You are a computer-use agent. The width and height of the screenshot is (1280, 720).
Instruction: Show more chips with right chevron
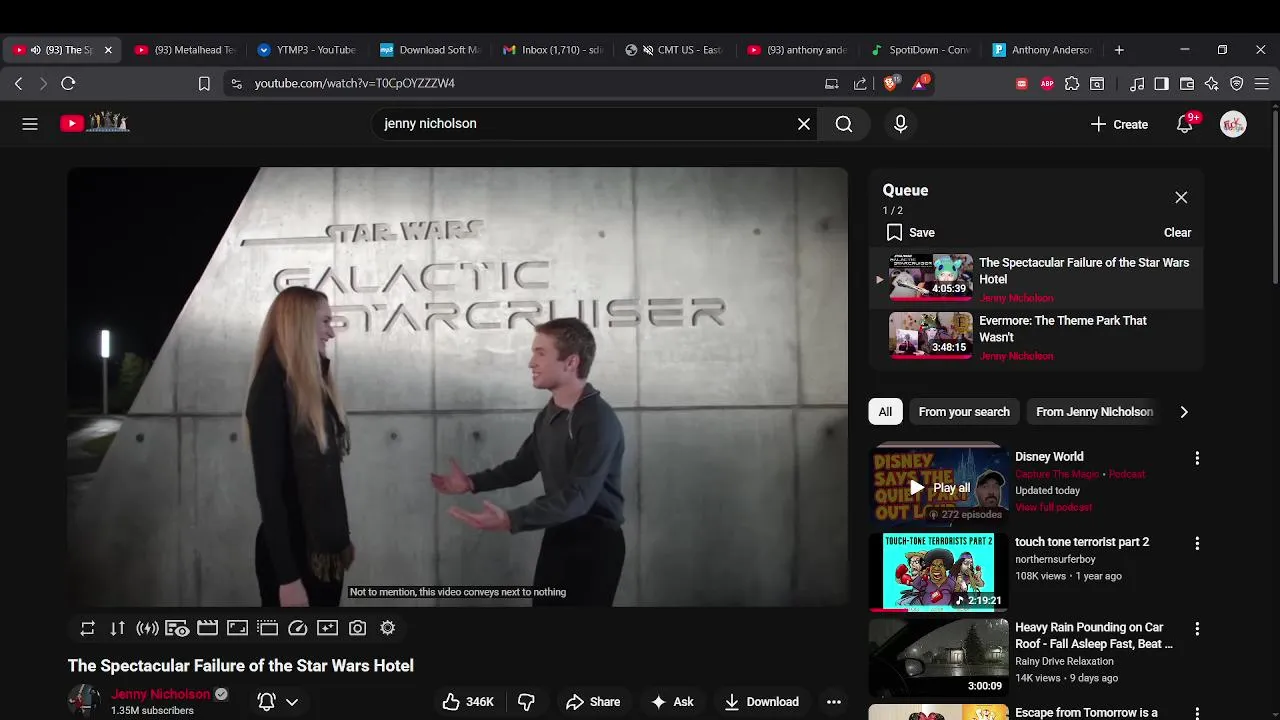coord(1184,411)
